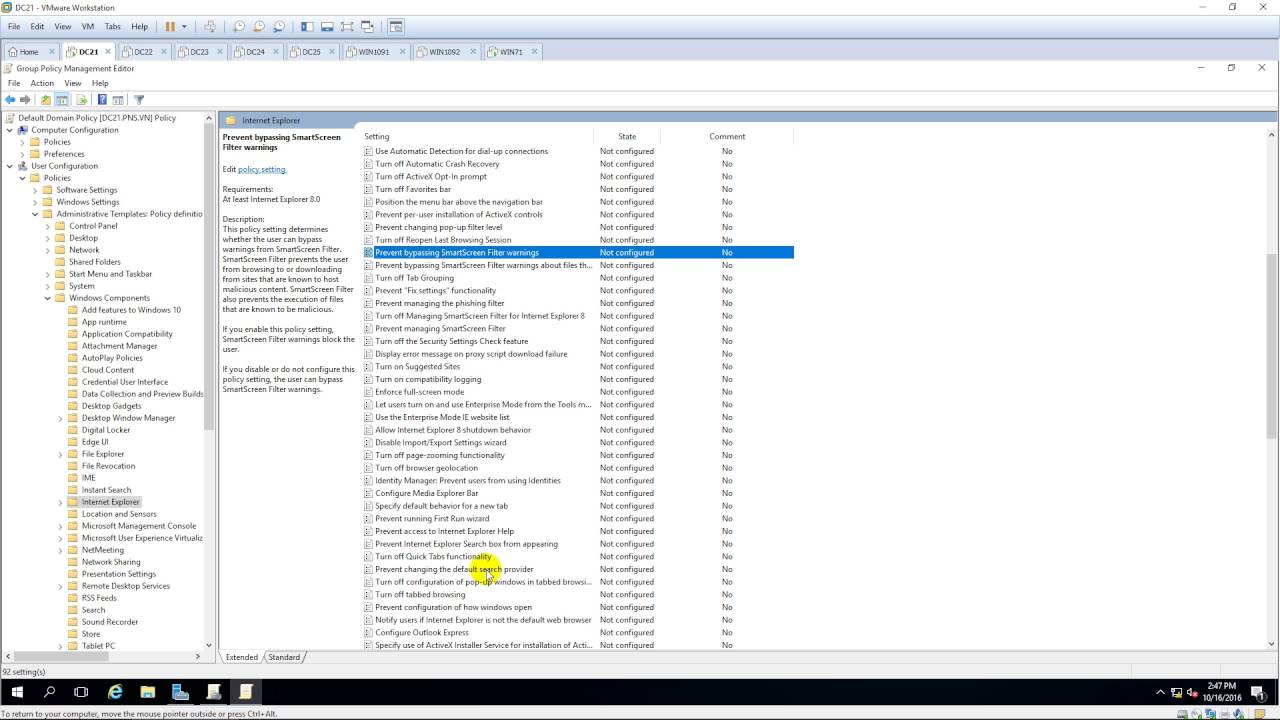Expand the Start Menu and Taskbar folder
1280x720 pixels.
pos(47,274)
